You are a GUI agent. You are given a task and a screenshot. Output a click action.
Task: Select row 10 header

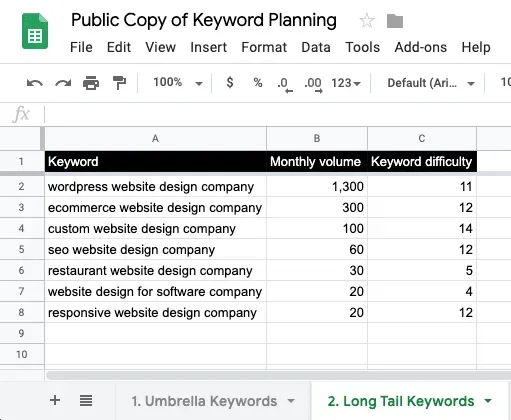(21, 354)
